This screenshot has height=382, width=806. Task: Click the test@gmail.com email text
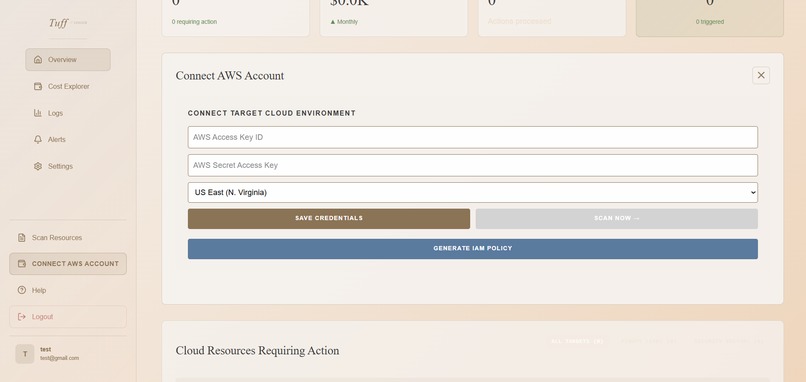point(60,358)
